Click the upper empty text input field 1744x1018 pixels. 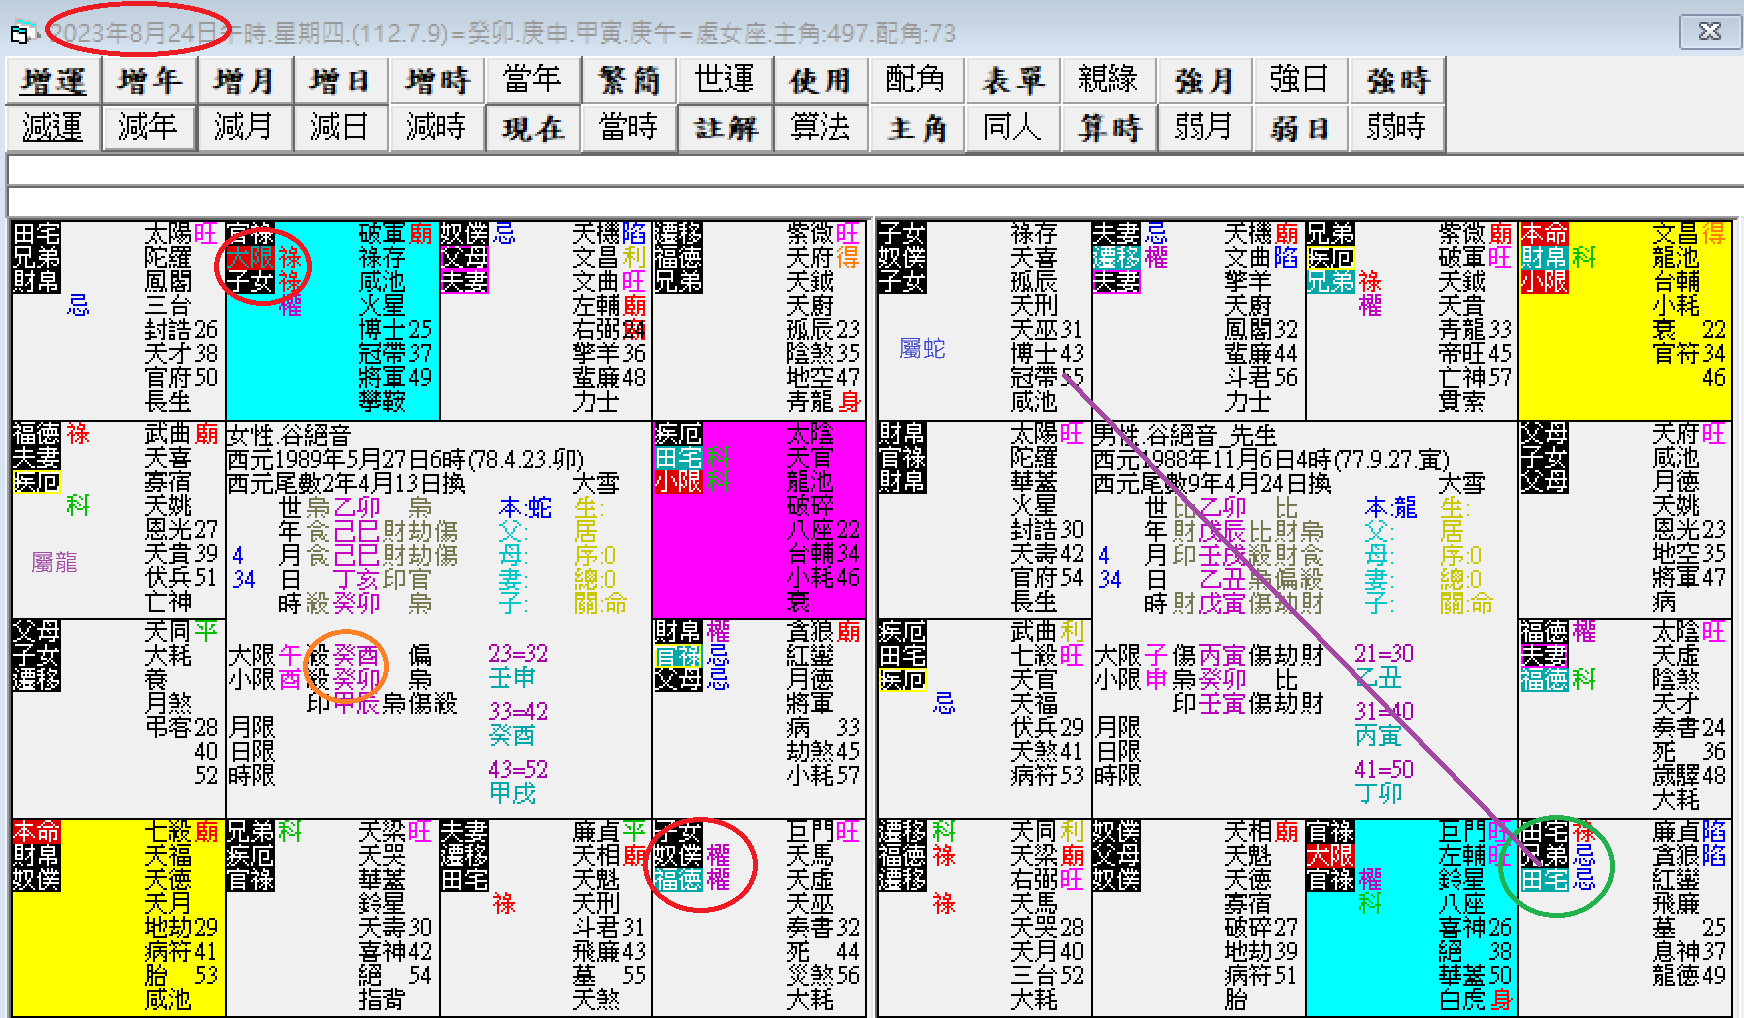(875, 170)
